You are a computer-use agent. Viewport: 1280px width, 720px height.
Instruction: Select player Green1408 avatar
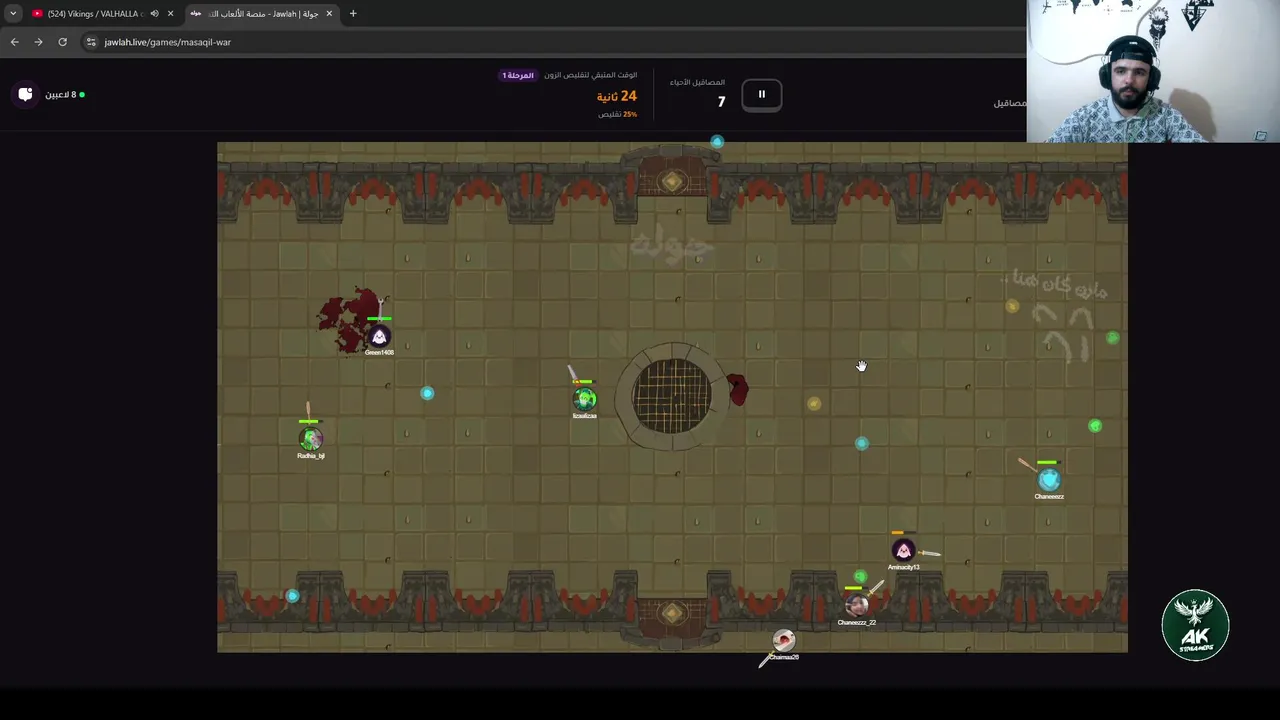click(379, 337)
